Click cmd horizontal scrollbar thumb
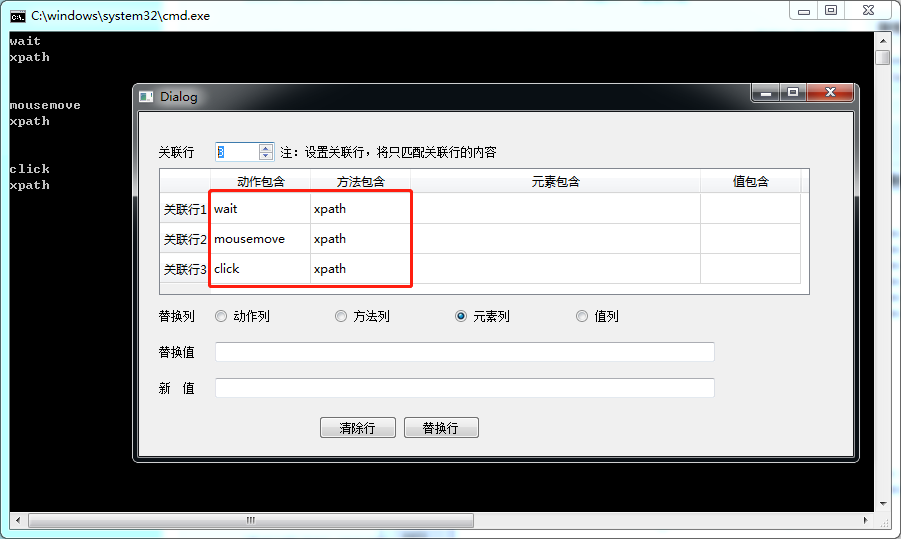This screenshot has height=539, width=901. click(251, 521)
